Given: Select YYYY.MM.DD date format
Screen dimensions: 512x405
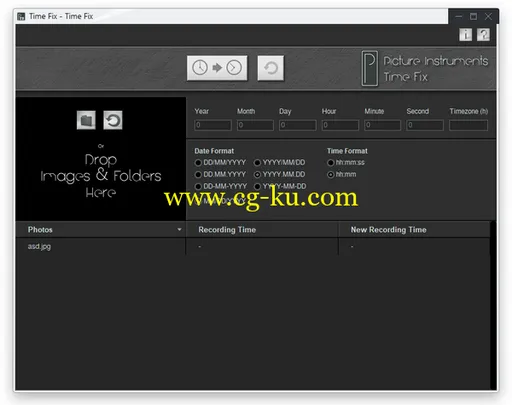Looking at the screenshot, I should [257, 174].
